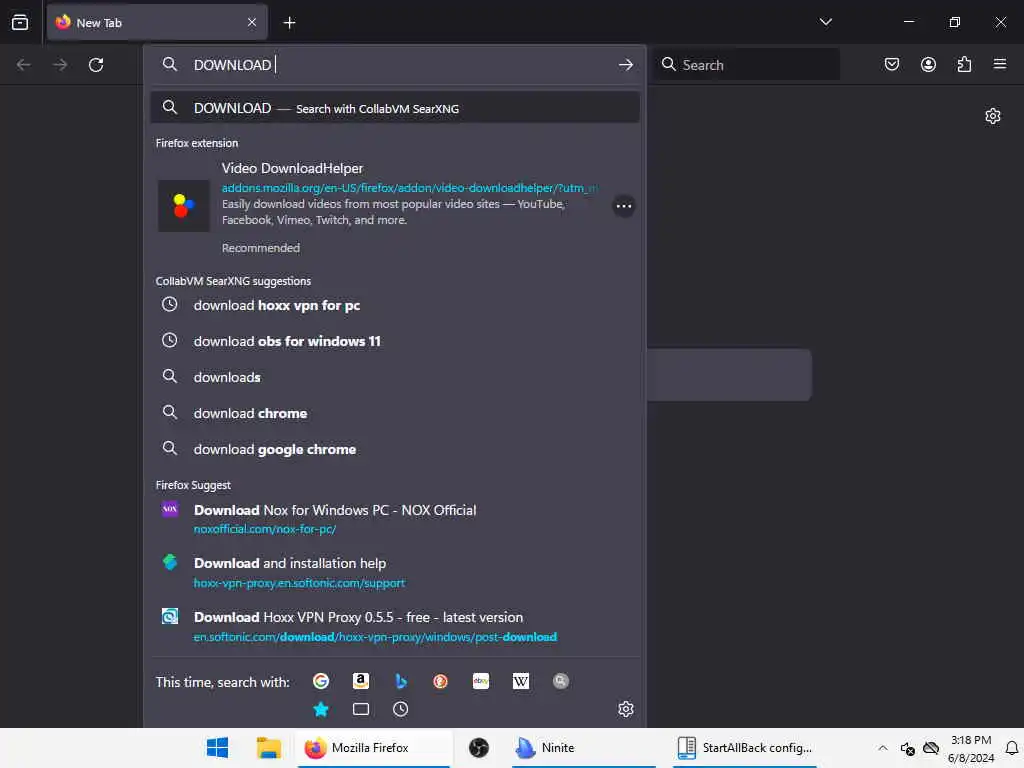Go forward to the next page
This screenshot has height=768, width=1024.
59,65
